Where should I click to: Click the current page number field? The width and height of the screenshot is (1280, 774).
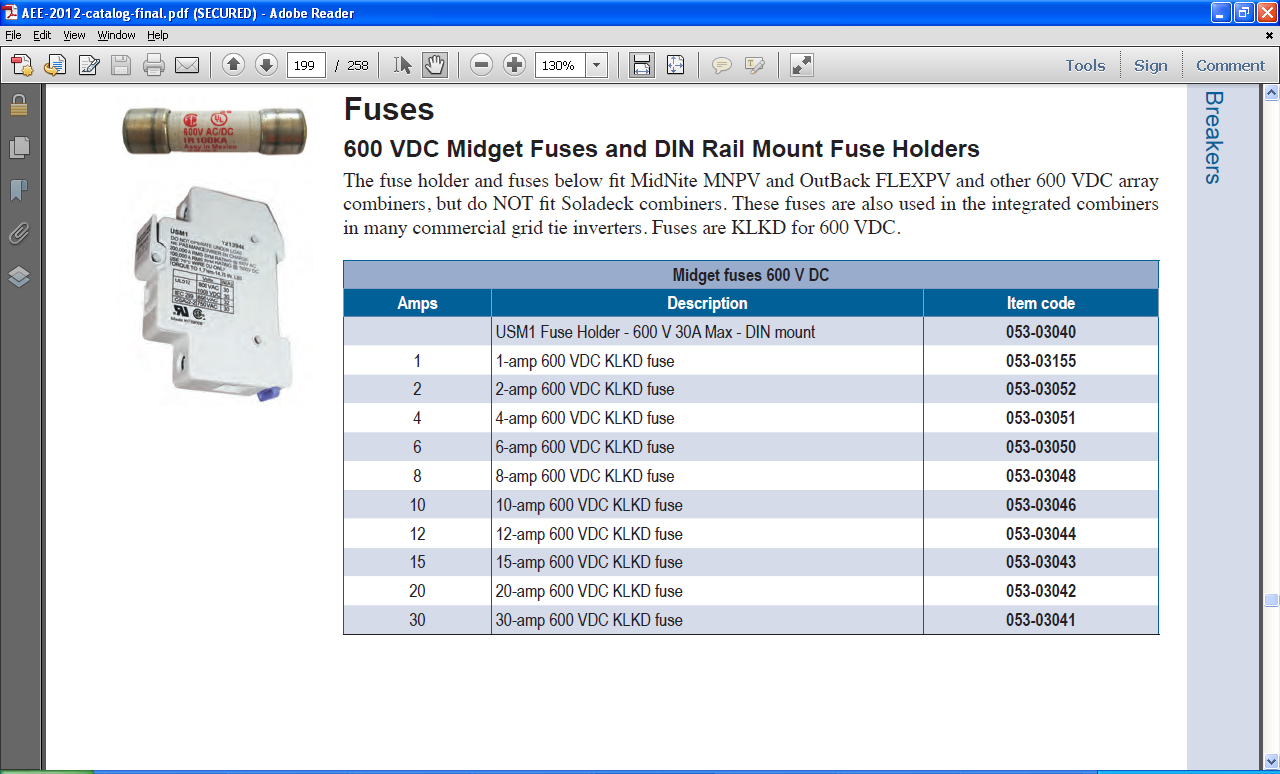pyautogui.click(x=306, y=66)
